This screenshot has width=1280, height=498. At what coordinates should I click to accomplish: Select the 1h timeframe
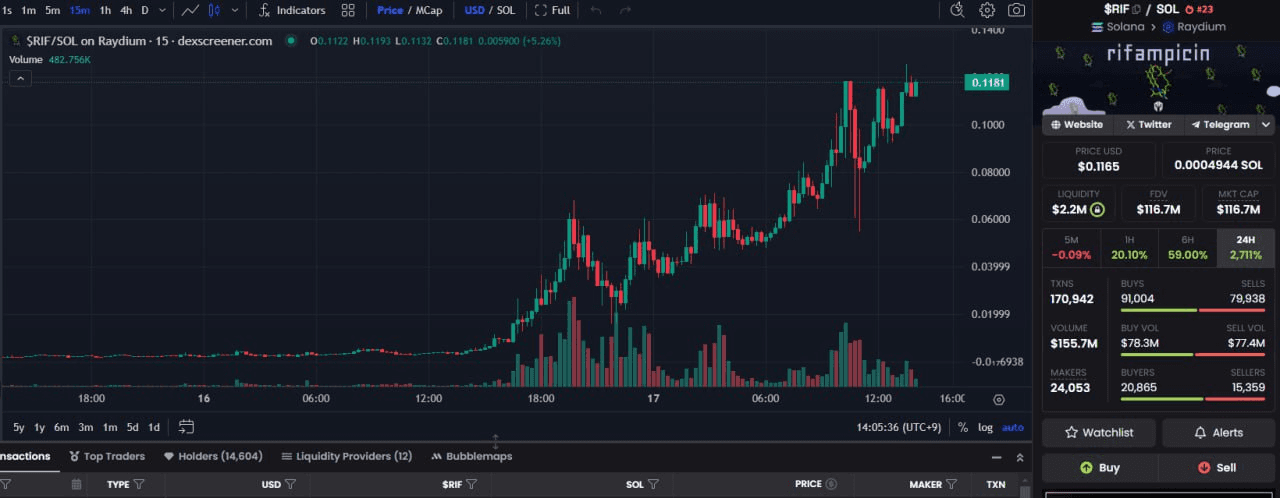[105, 10]
